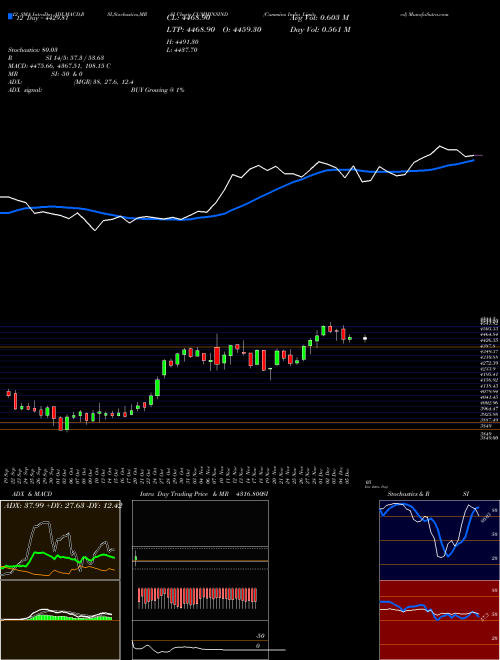Click the 'Intra Day Trading Price & MR' title
Viewport: 500px width, 660px height.
coord(185,494)
